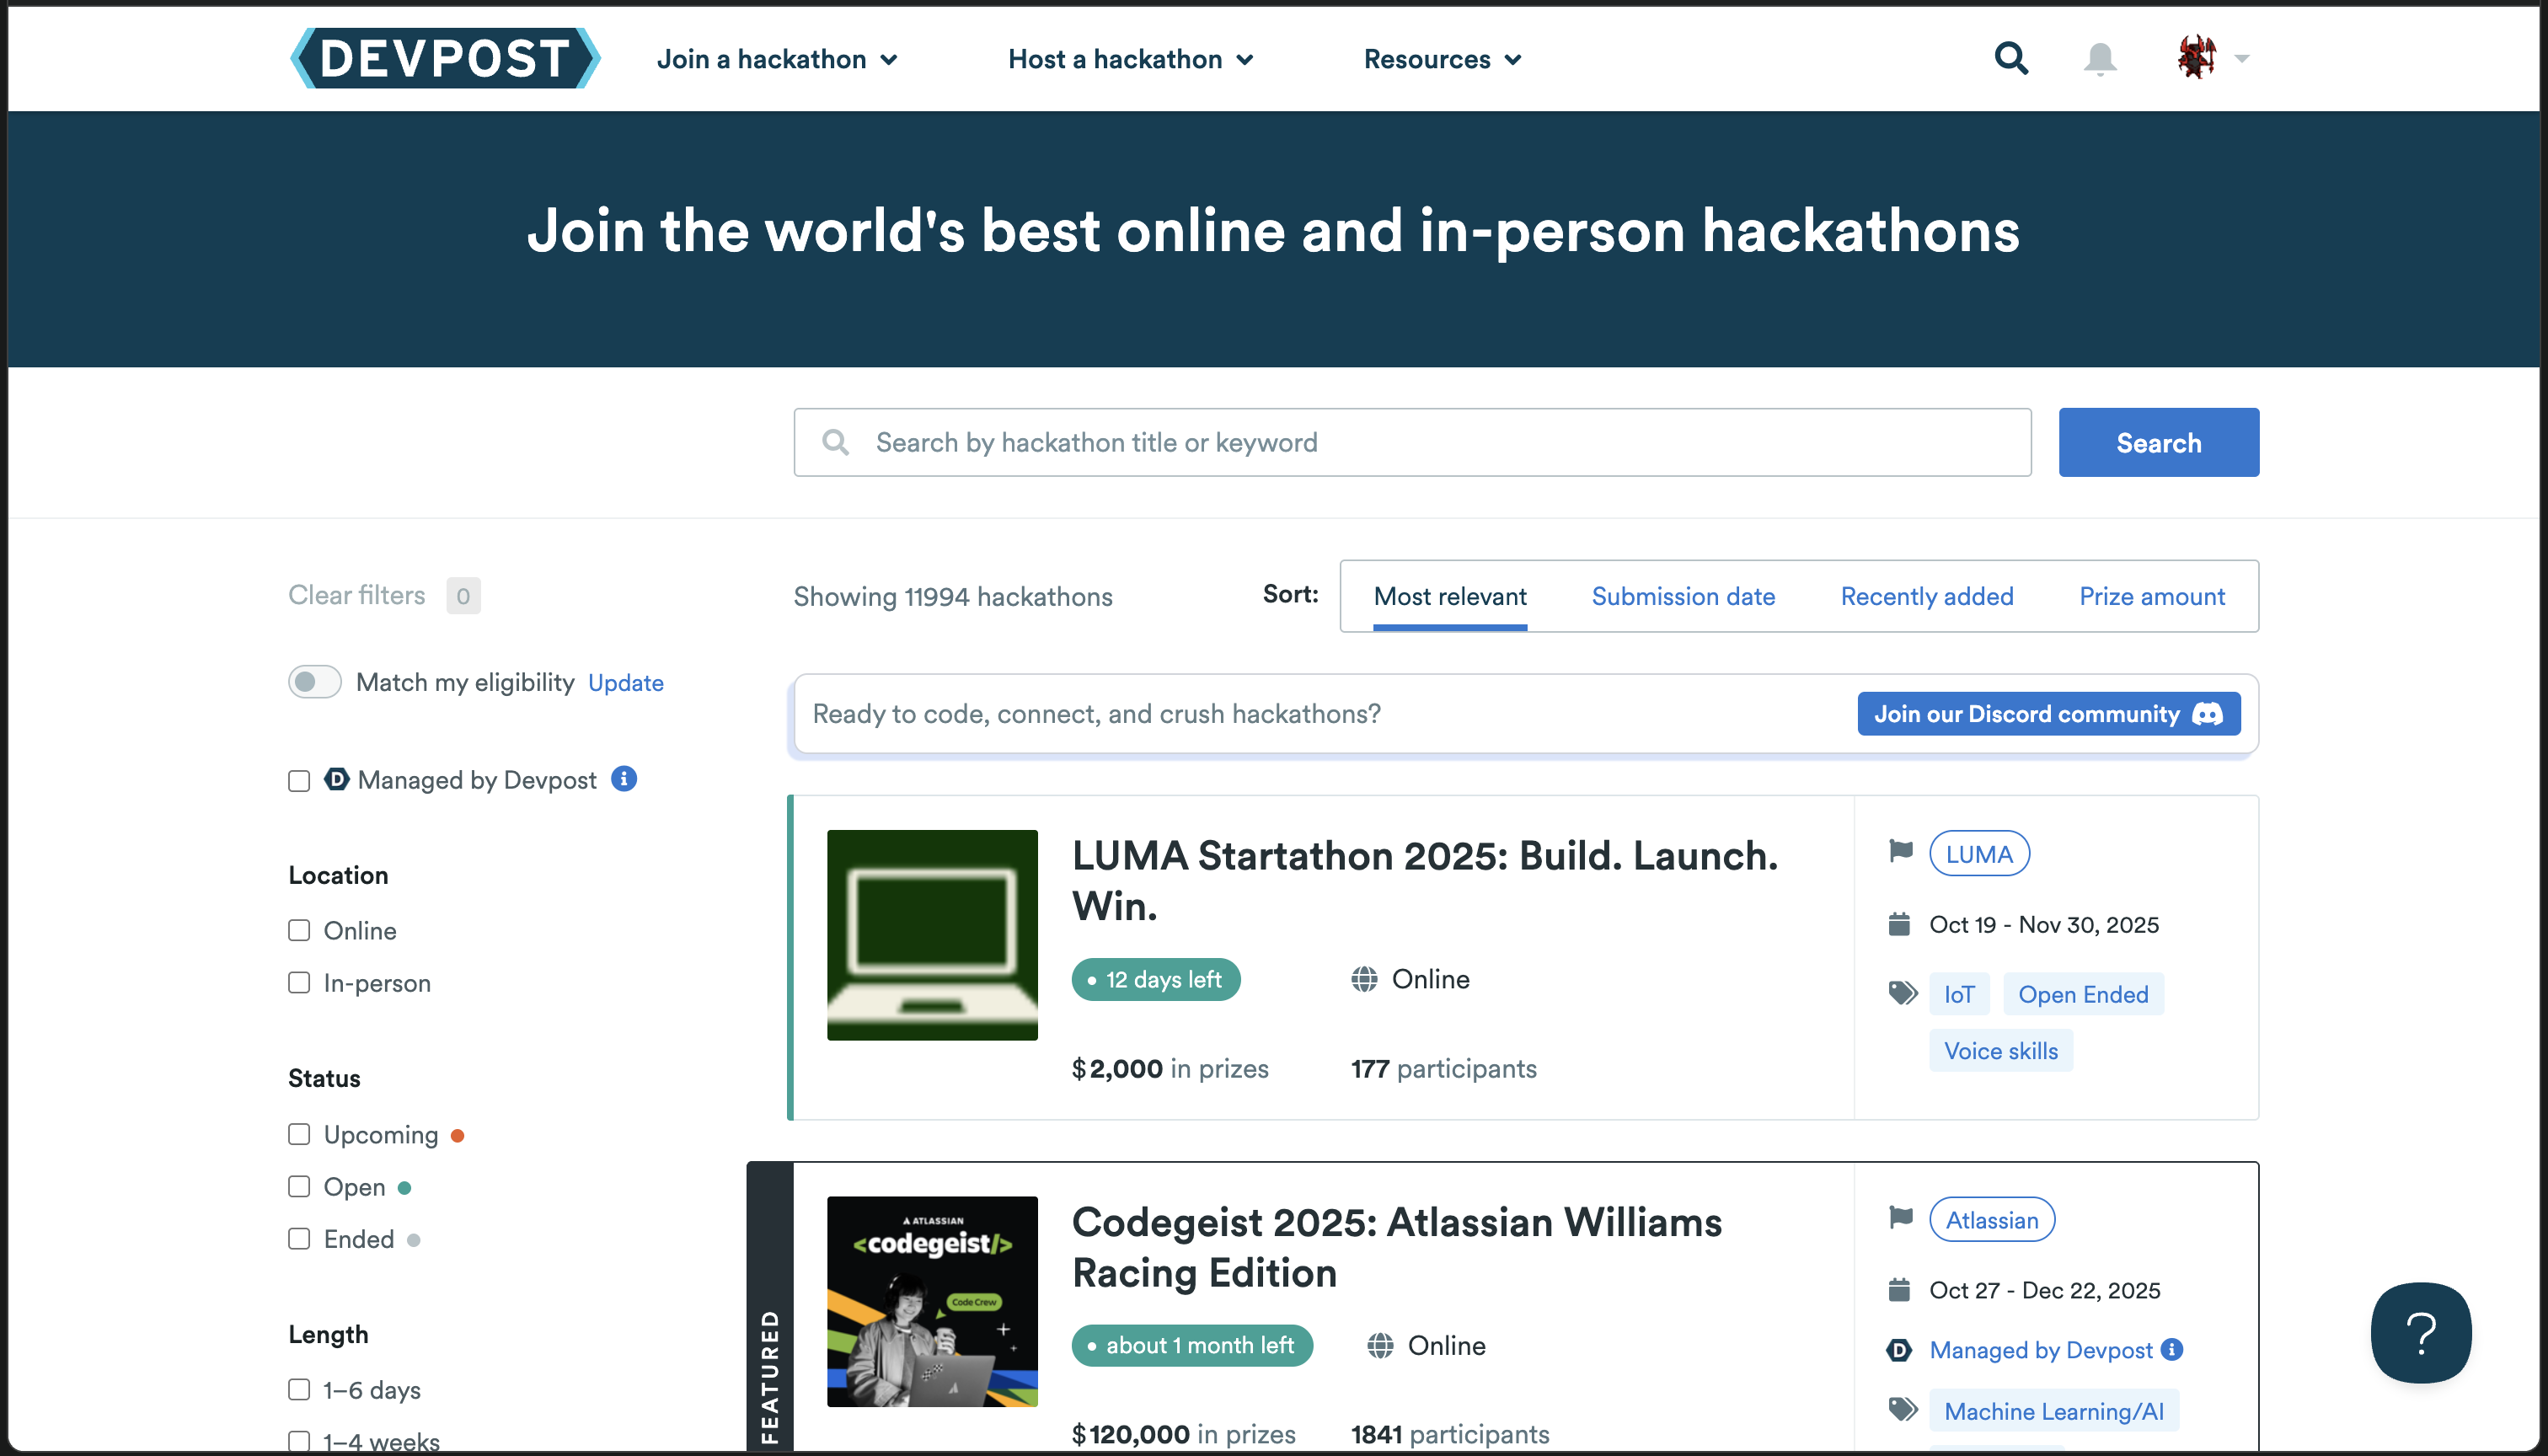Screen dimensions: 2548x1456
Task: Open the LUMA organizer tag
Action: tap(1979, 854)
